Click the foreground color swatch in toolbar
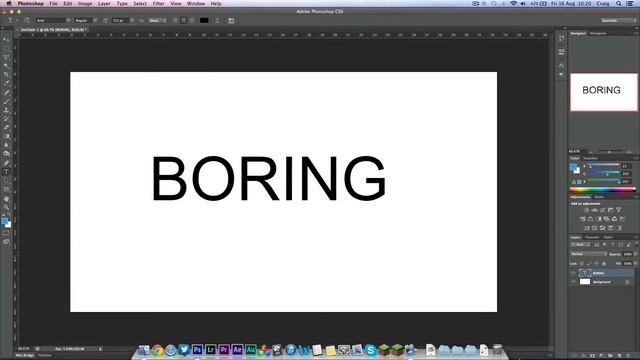This screenshot has height=360, width=640. pyautogui.click(x=4, y=221)
